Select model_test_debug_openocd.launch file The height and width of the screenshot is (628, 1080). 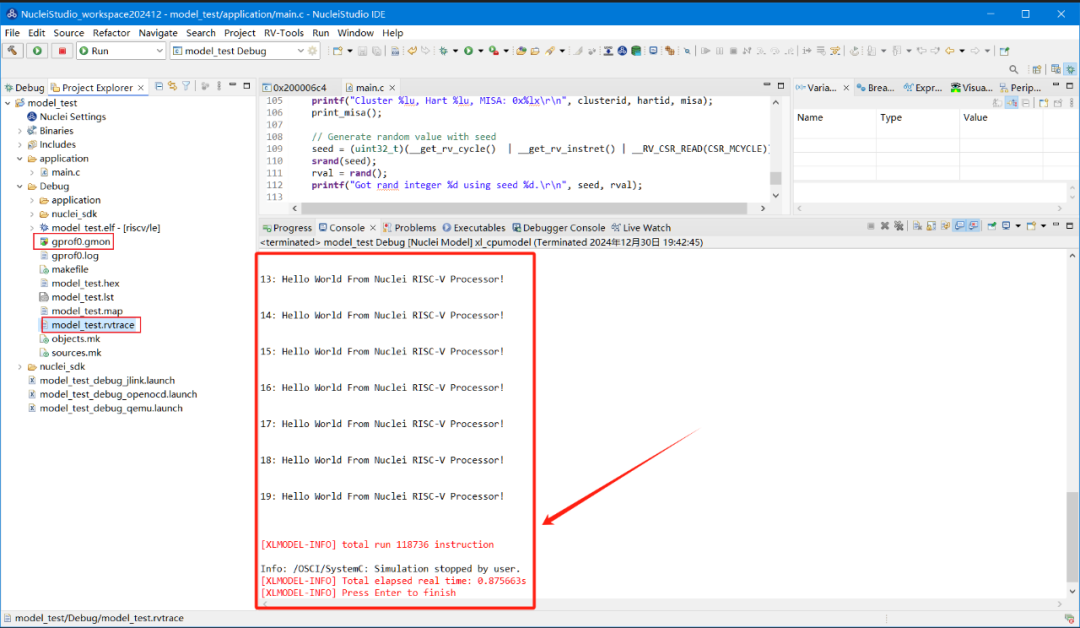[118, 394]
